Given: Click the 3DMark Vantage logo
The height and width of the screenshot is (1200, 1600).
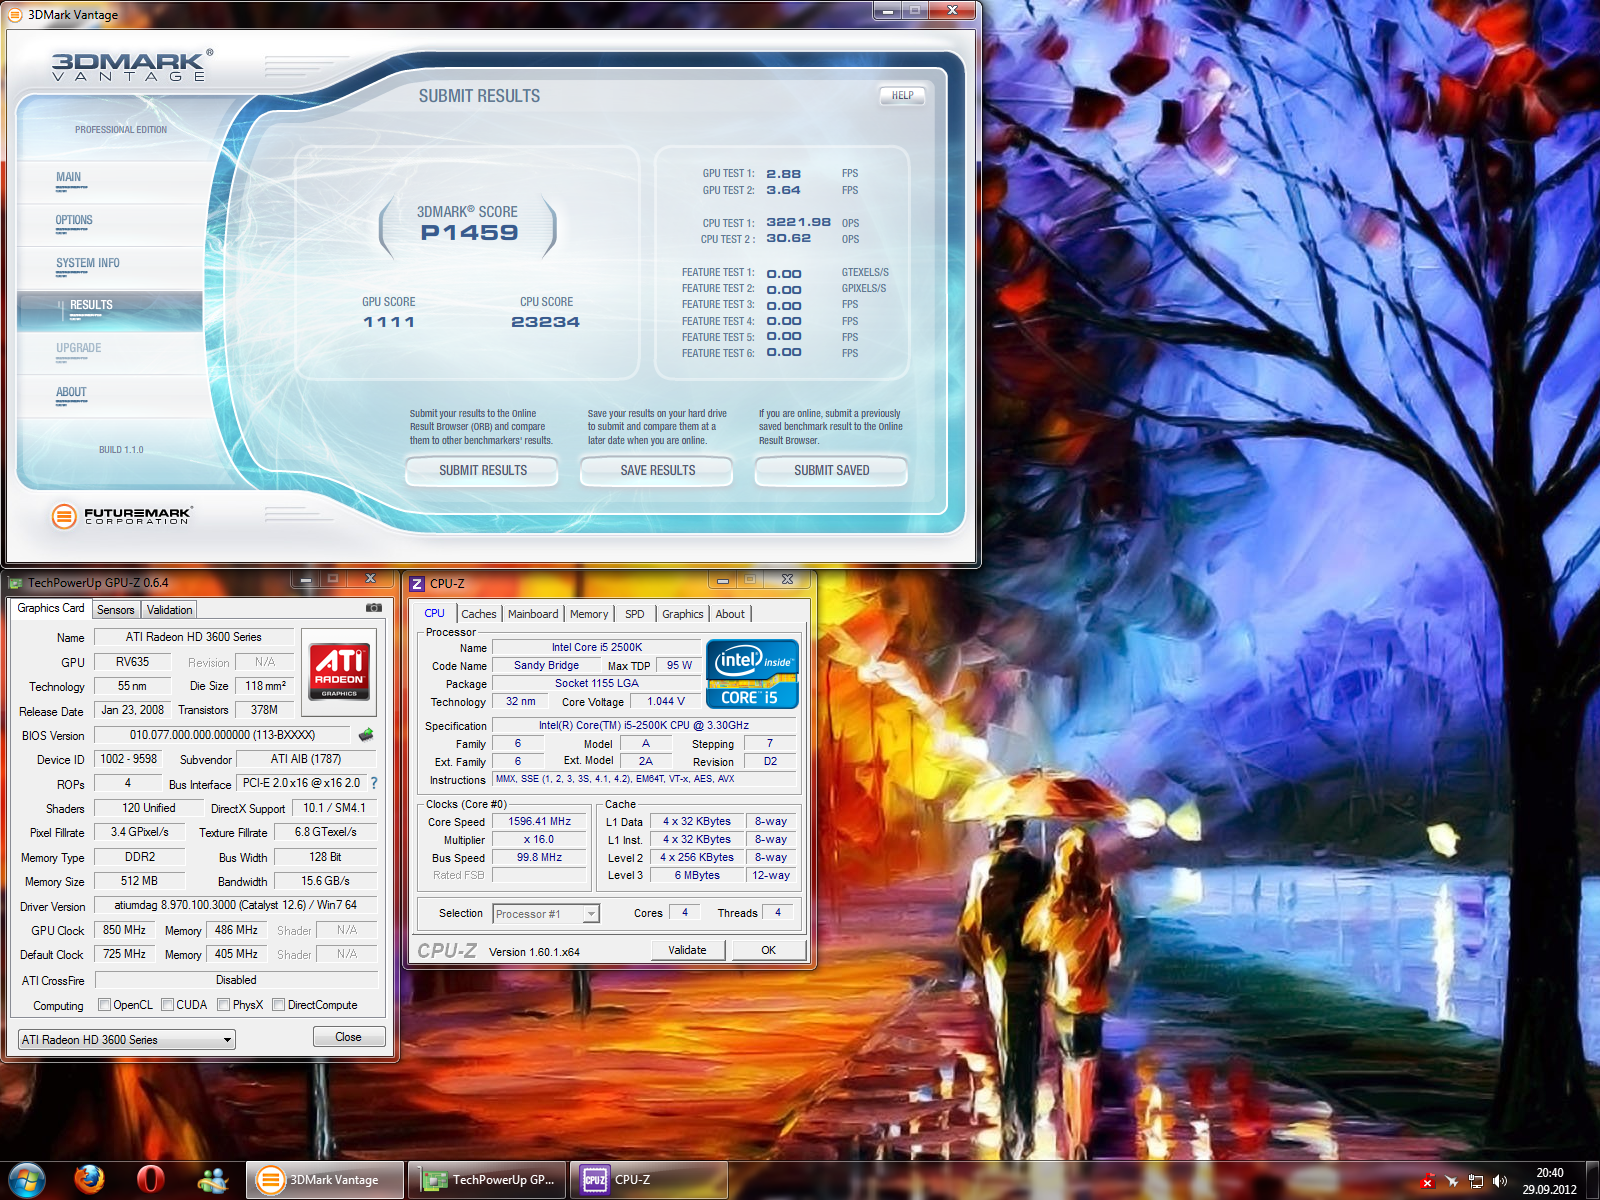Looking at the screenshot, I should 131,65.
